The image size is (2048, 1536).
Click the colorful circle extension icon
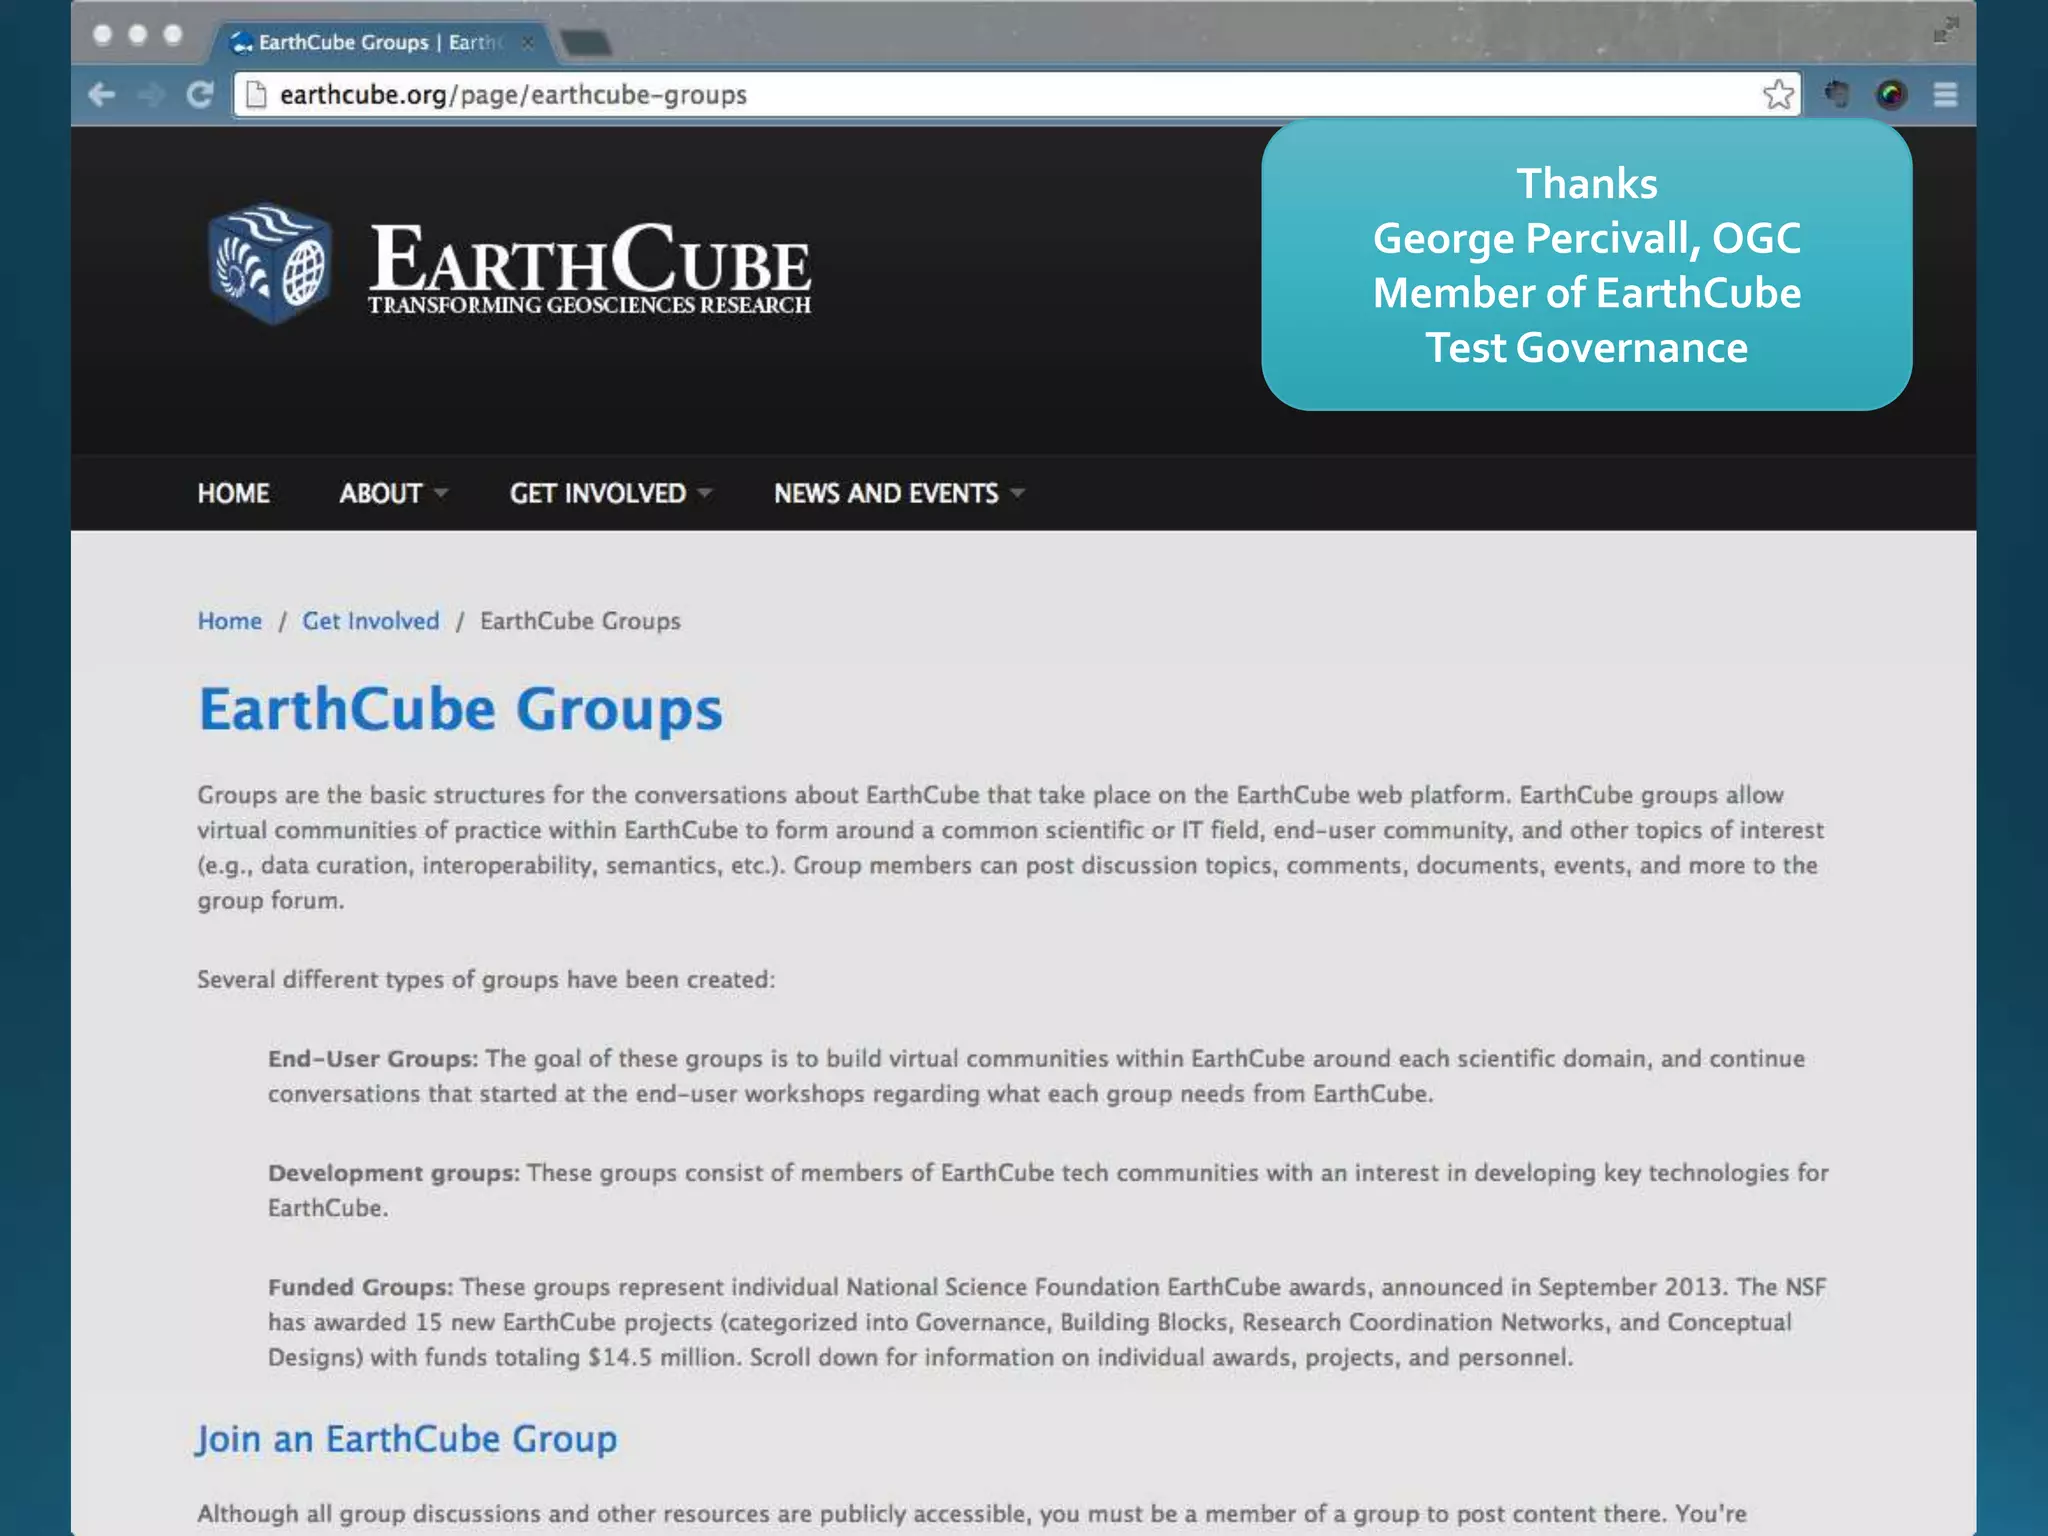(x=1890, y=95)
